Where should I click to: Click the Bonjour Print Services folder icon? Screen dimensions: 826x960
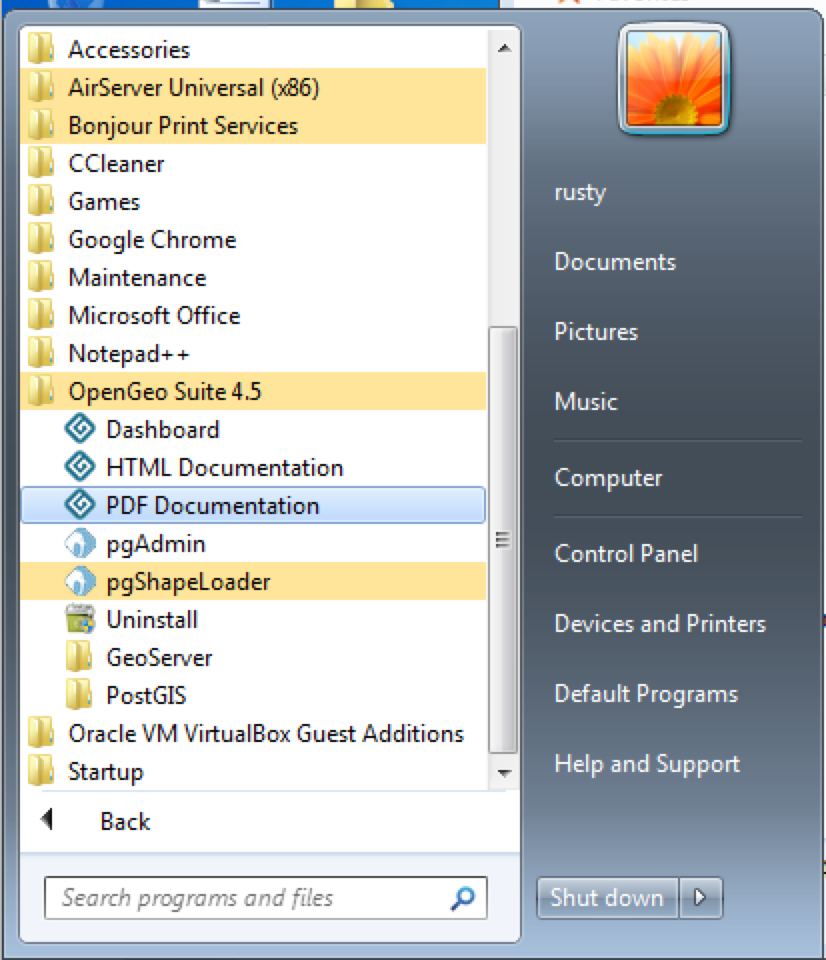click(42, 125)
